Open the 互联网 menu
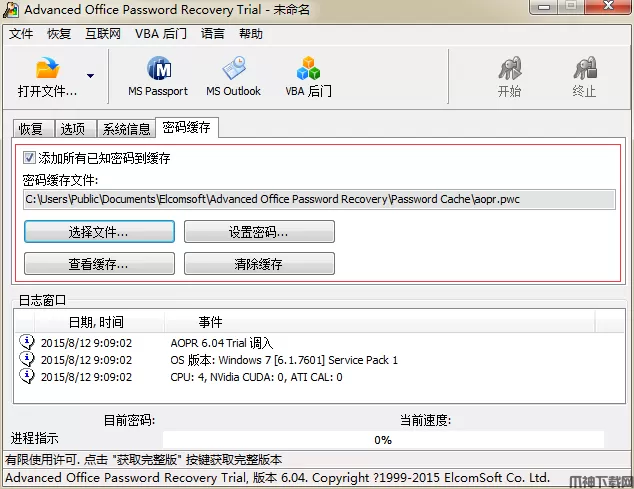The image size is (634, 489). pos(103,34)
